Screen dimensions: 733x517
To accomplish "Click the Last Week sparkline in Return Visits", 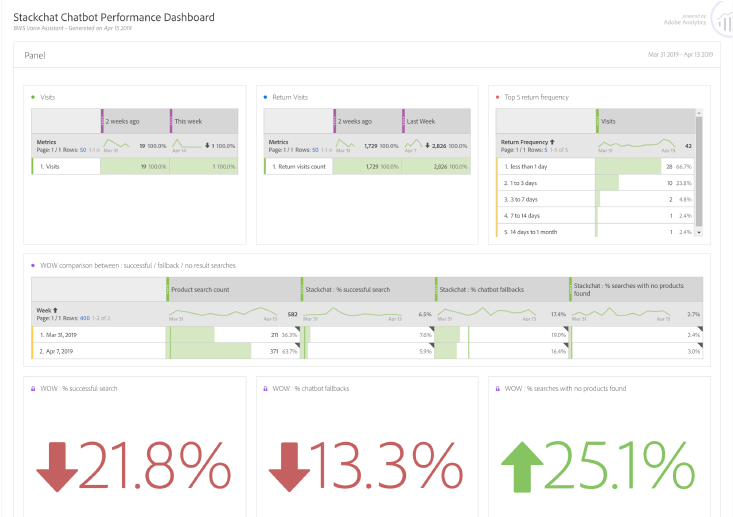I will (413, 143).
